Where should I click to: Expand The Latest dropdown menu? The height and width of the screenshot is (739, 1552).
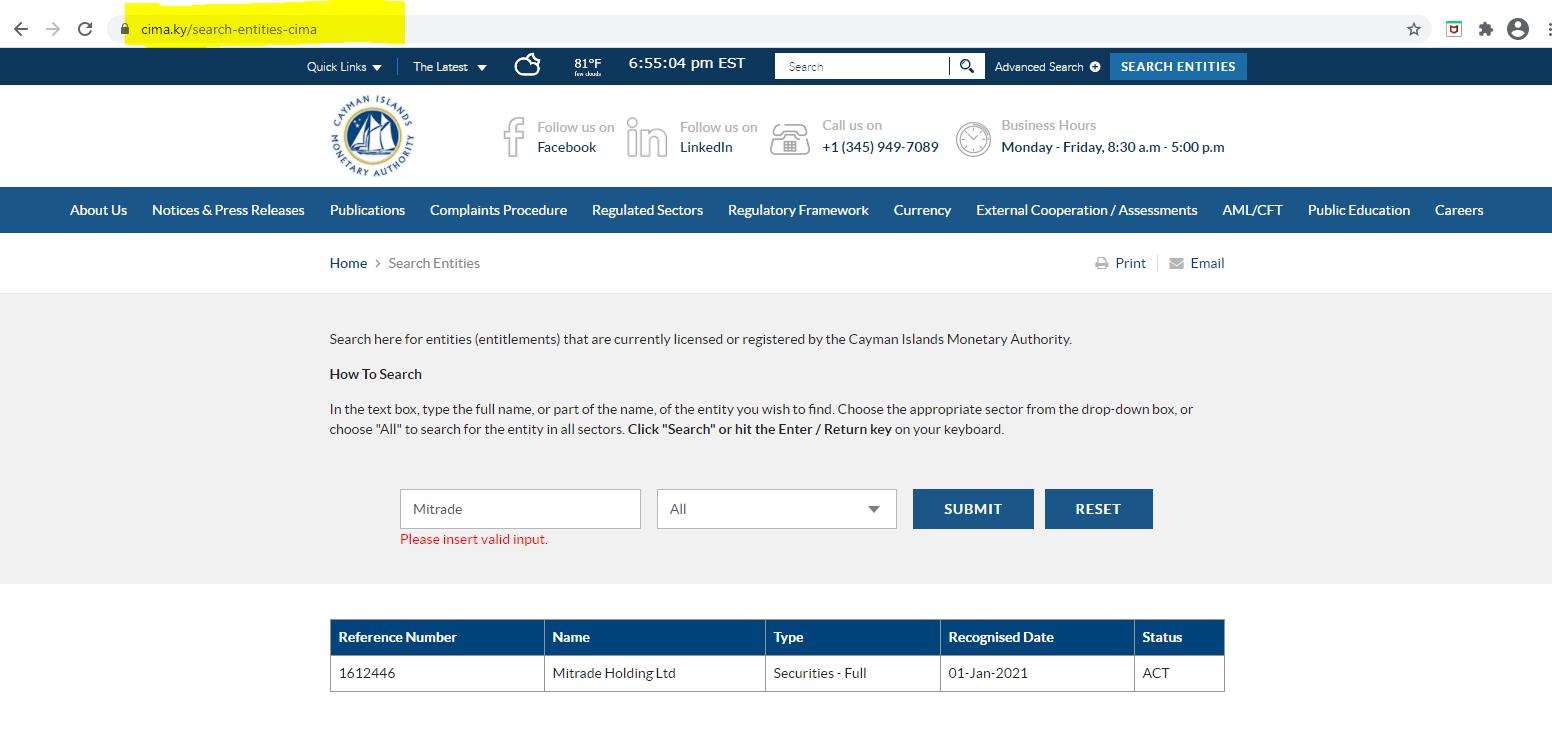tap(449, 67)
